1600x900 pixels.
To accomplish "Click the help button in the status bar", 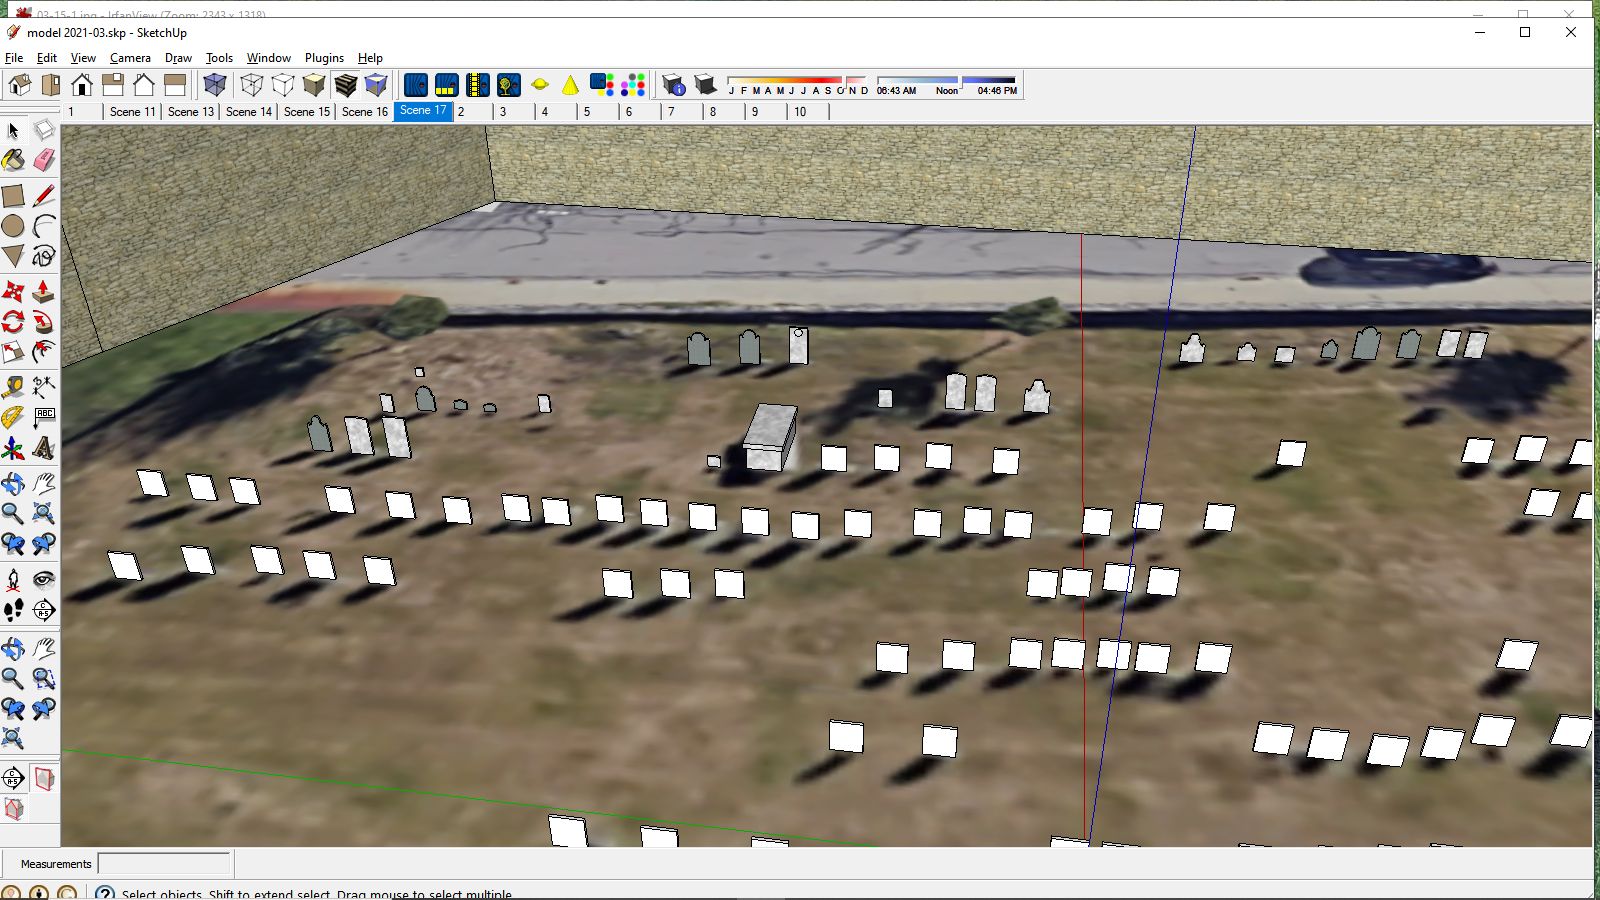I will 107,895.
